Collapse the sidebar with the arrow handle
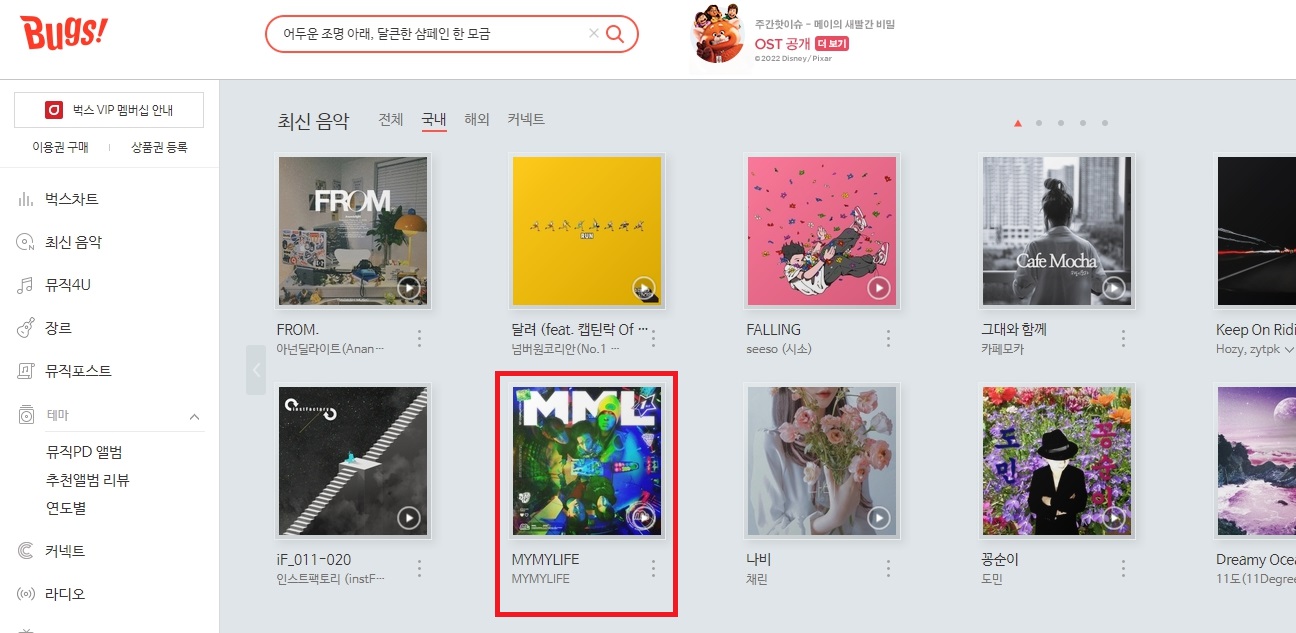Screen dimensions: 1296x633 pos(256,370)
